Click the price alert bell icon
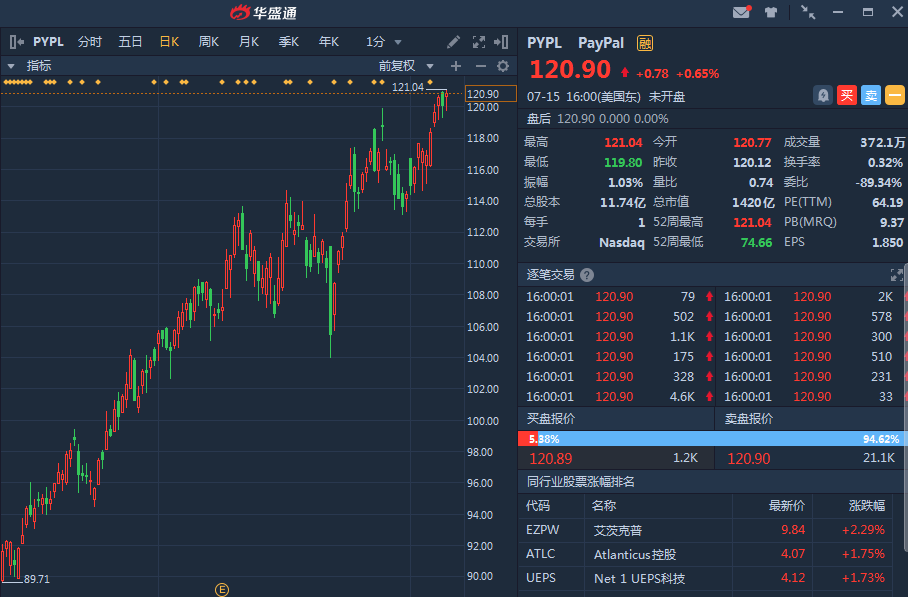Viewport: 908px width, 597px height. (x=823, y=95)
